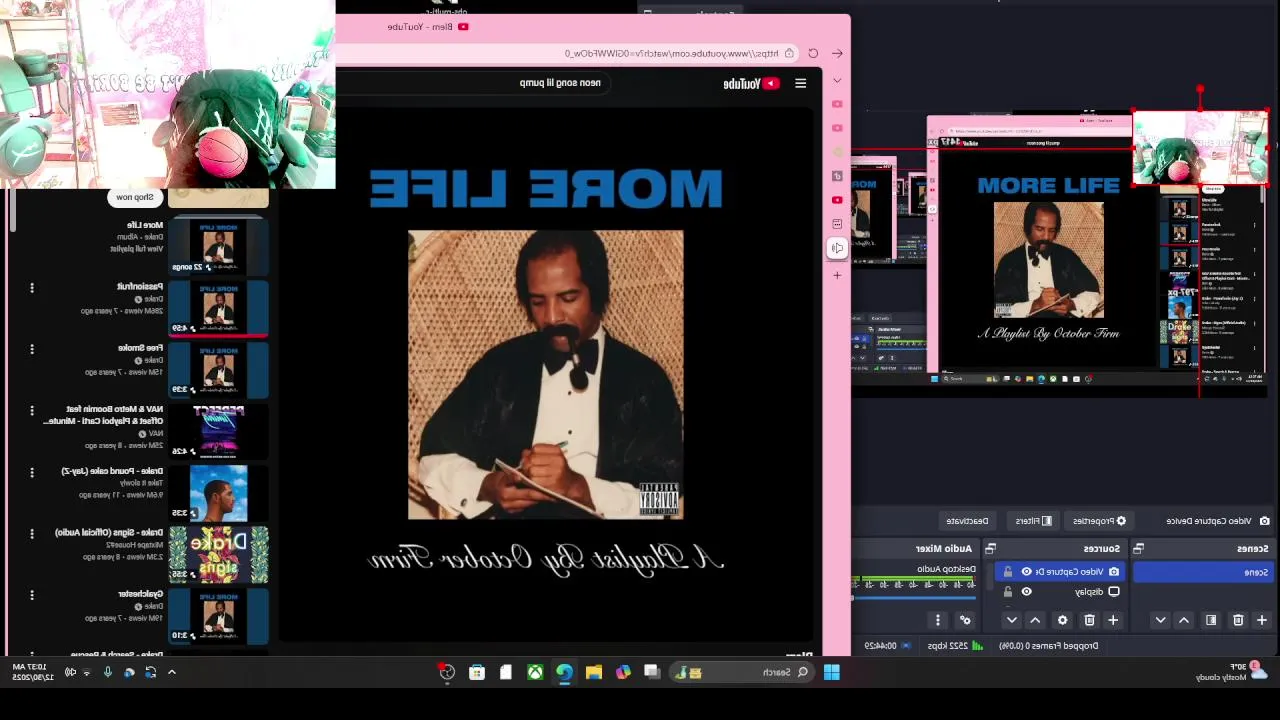Open scene filters icon in Scenes toolbar

coord(1211,620)
